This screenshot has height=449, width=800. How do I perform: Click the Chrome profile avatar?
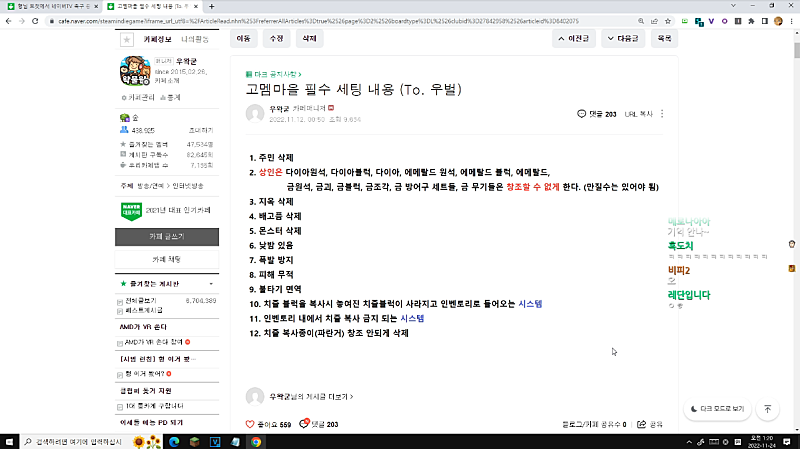[778, 21]
